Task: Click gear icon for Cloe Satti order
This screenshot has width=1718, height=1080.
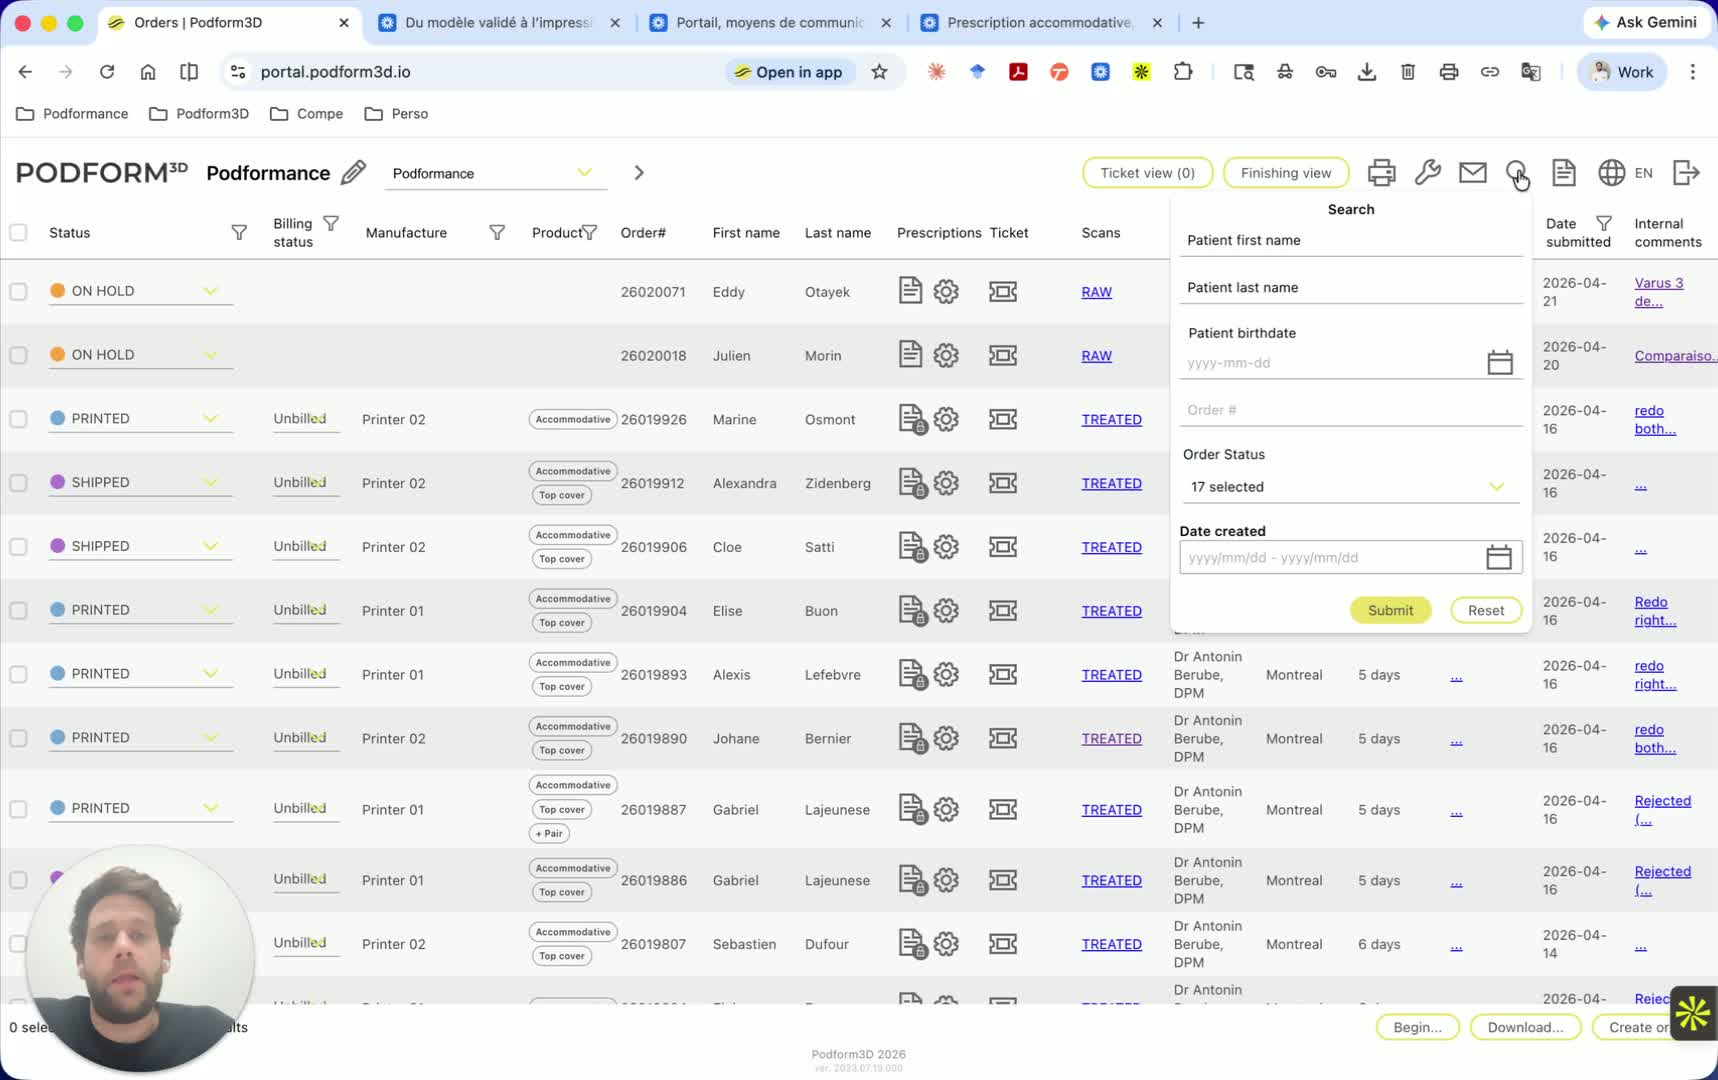Action: pos(946,547)
